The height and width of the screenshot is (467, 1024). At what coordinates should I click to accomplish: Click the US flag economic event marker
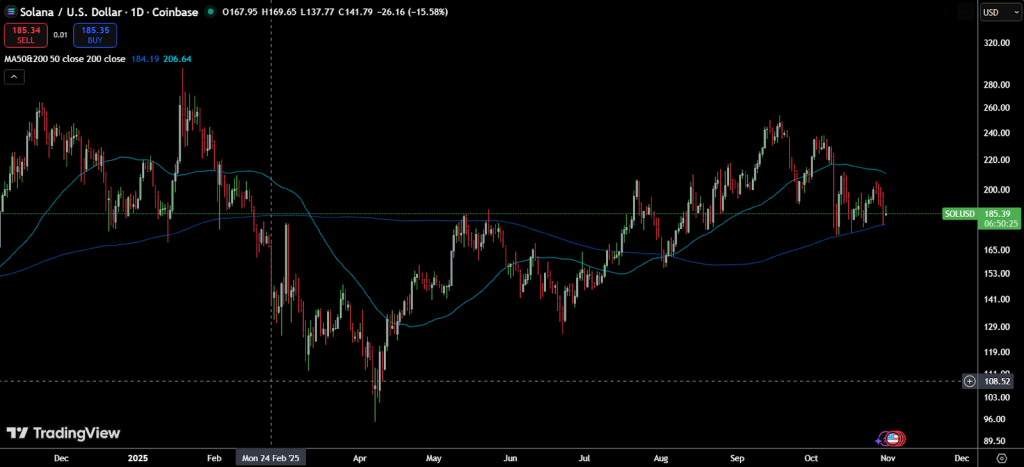pos(893,438)
